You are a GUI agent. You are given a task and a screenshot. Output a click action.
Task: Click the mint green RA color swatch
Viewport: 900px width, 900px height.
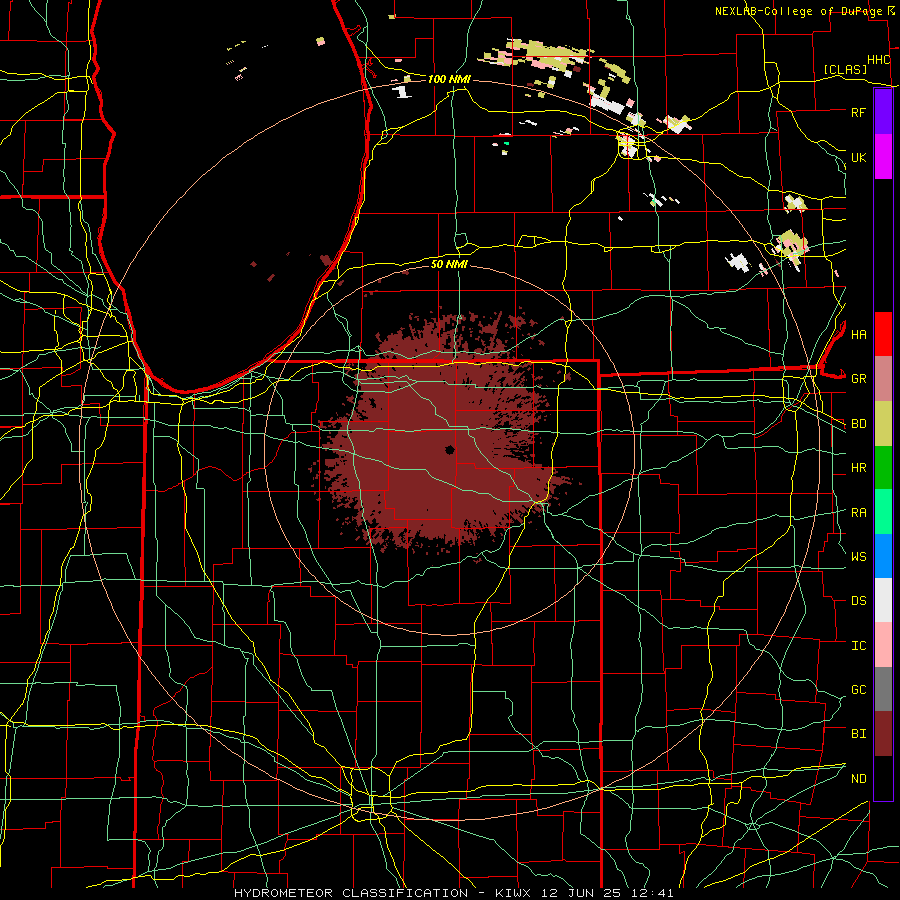click(883, 512)
